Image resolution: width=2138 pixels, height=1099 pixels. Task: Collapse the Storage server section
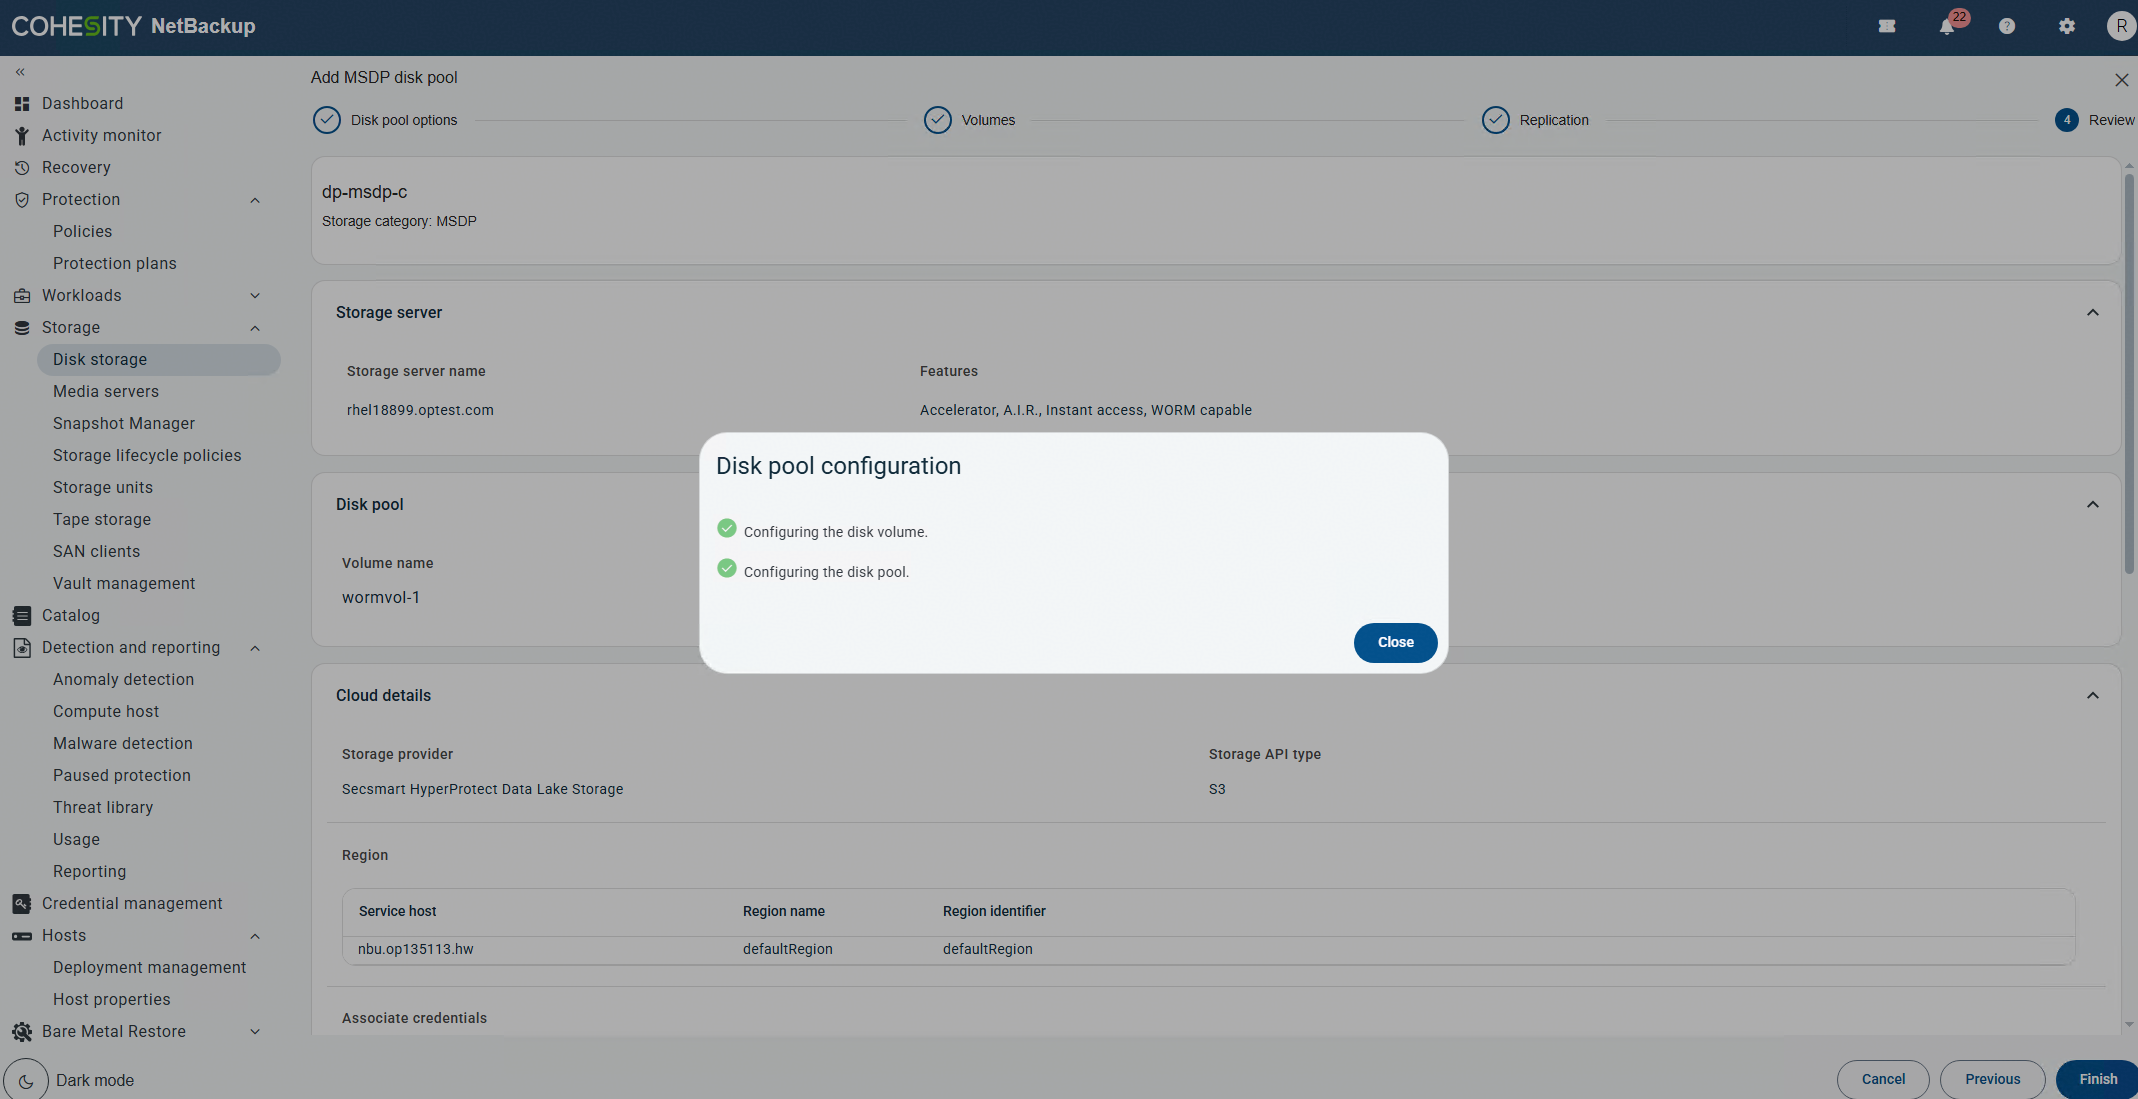pyautogui.click(x=2092, y=313)
